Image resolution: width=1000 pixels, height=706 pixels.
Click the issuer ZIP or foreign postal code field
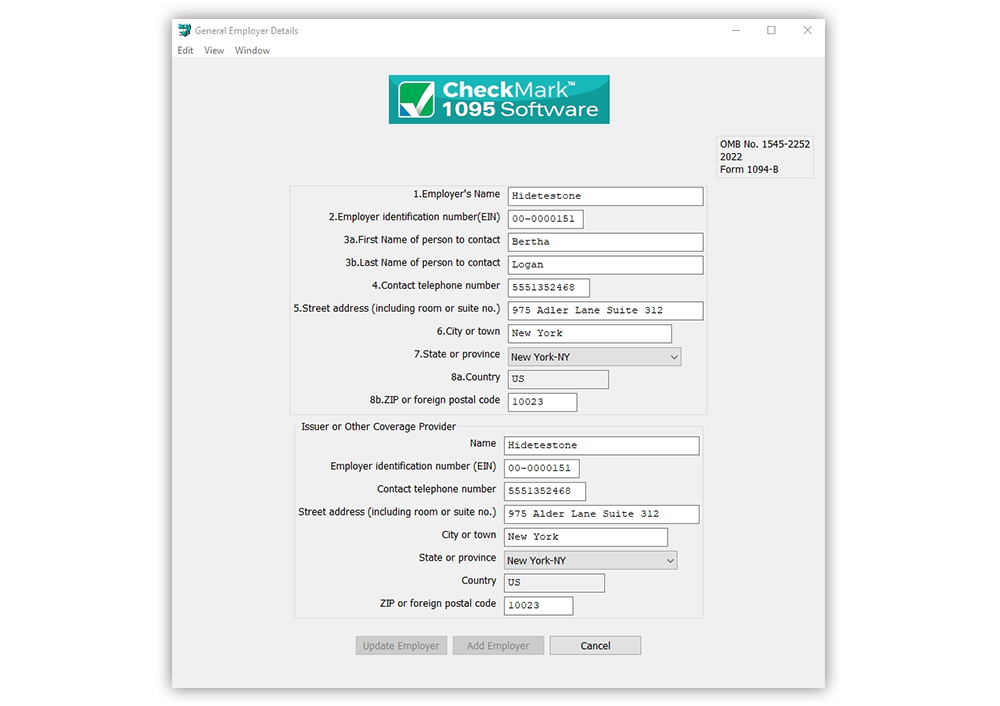coord(538,605)
